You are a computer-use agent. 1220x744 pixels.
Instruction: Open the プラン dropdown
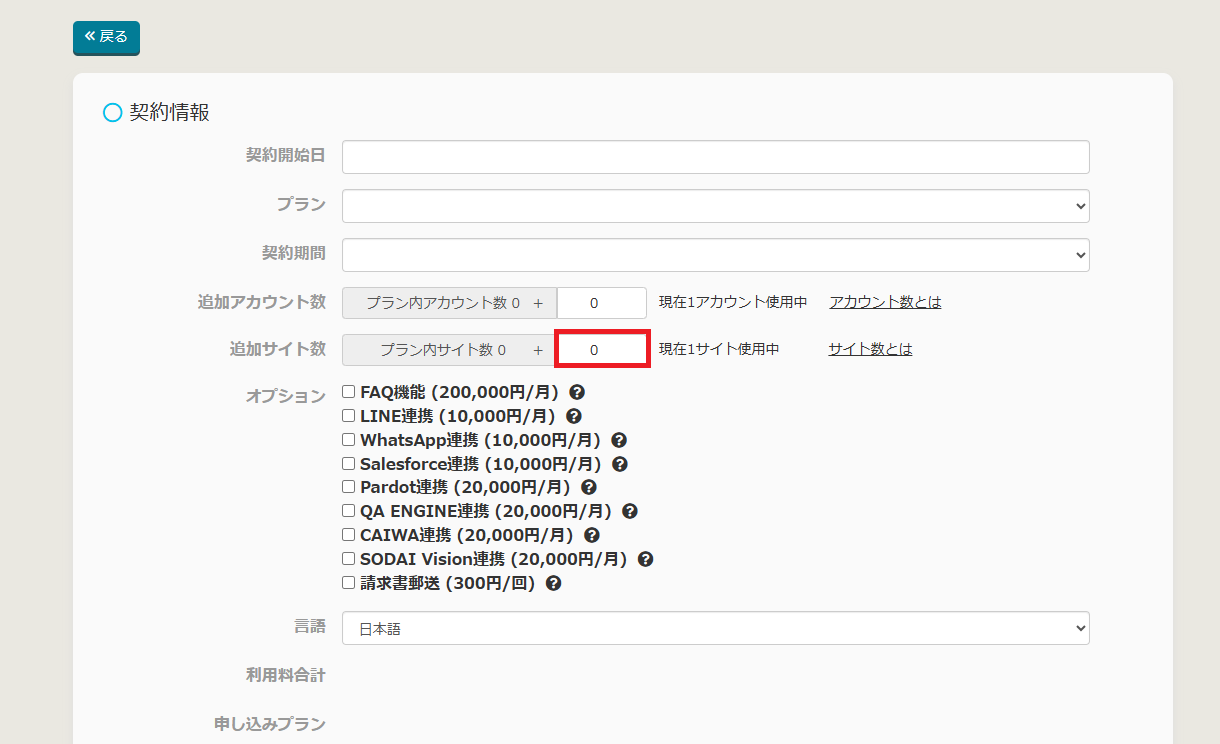point(715,206)
